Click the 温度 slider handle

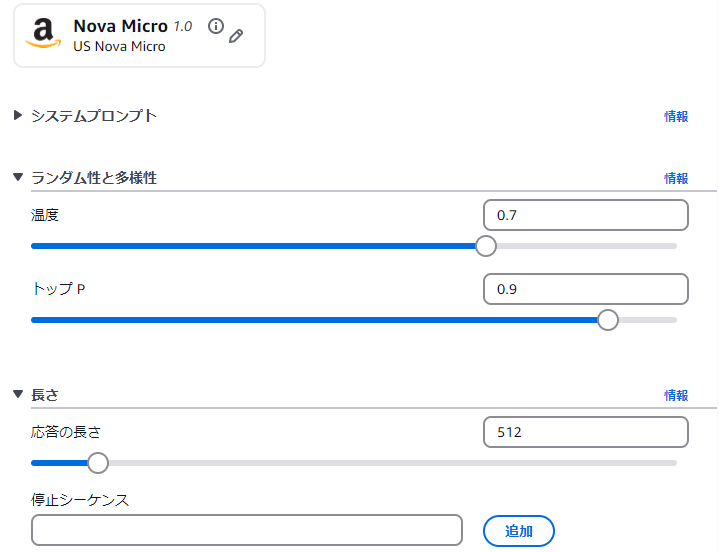click(486, 246)
